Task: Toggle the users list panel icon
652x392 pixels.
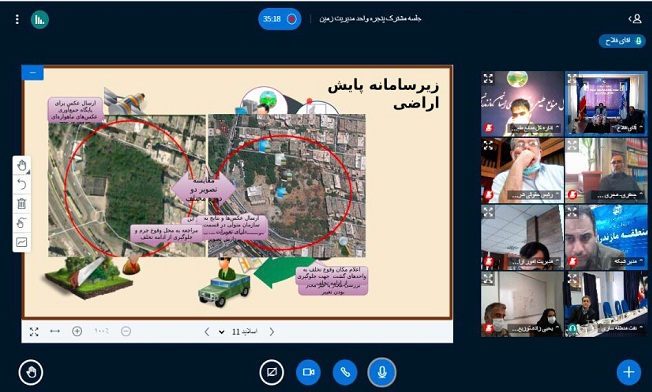Action: [x=635, y=19]
